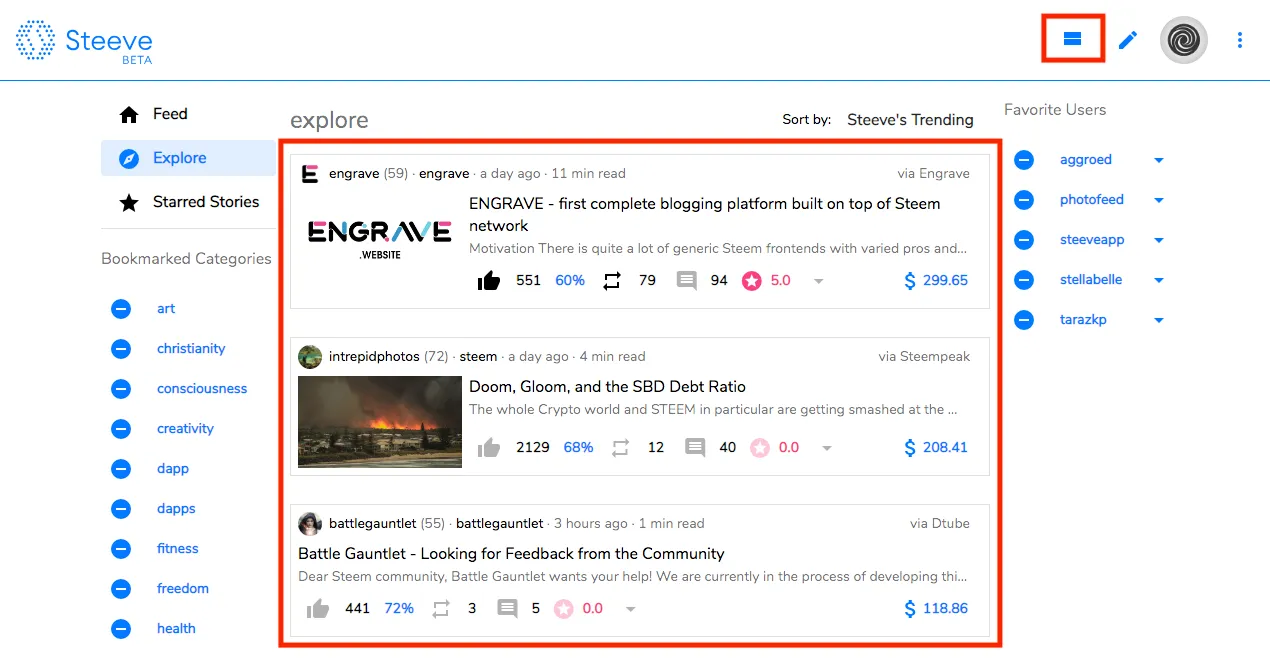The image size is (1270, 658).
Task: Open the dapps bookmarked category
Action: [x=176, y=509]
